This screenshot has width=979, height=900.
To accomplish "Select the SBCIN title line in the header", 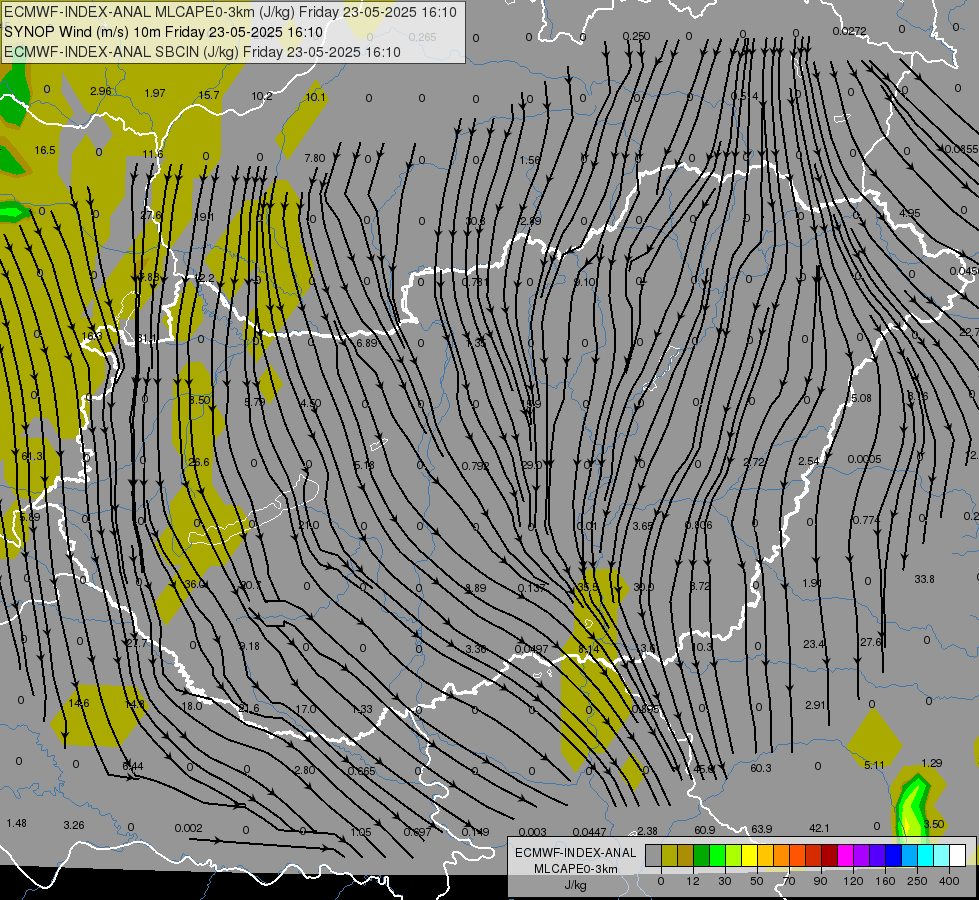I will [202, 52].
